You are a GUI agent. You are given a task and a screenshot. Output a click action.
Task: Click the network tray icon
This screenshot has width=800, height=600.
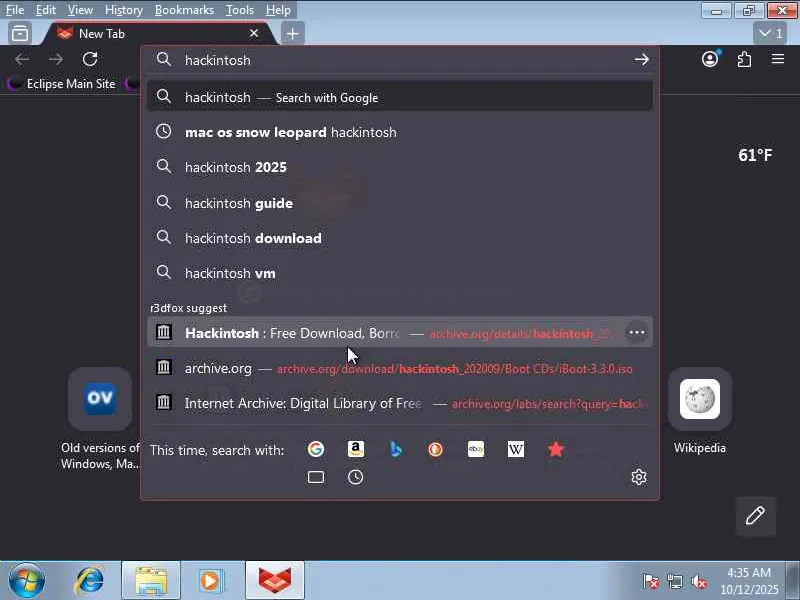675,581
